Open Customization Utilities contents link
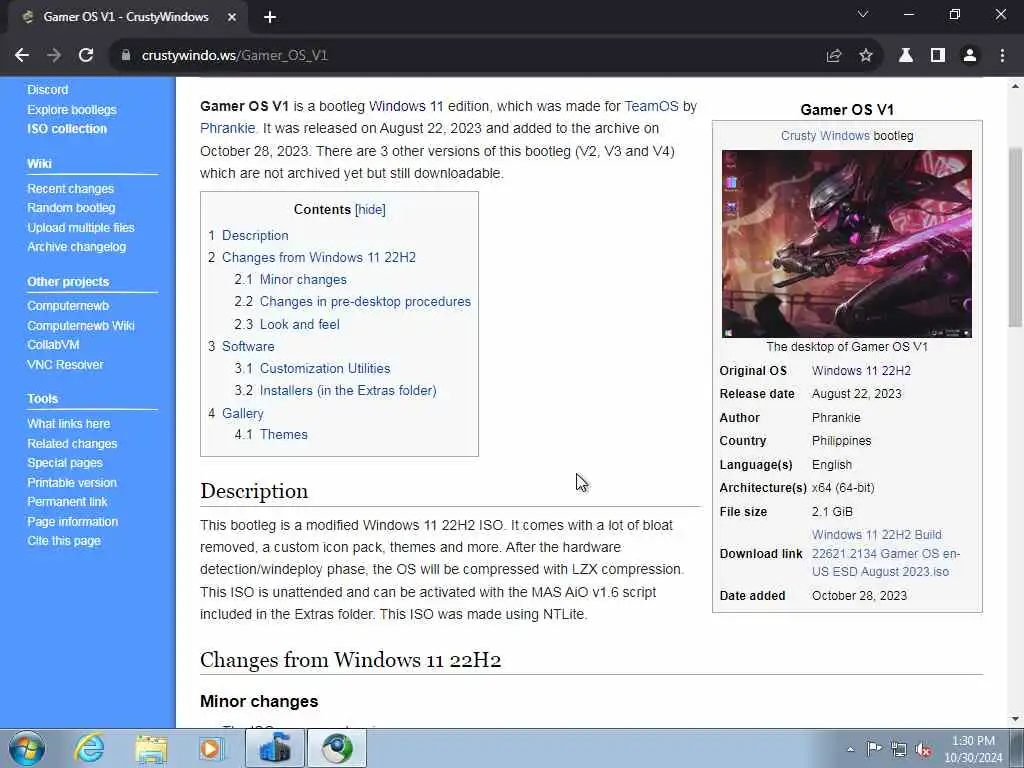This screenshot has width=1024, height=768. coord(325,368)
